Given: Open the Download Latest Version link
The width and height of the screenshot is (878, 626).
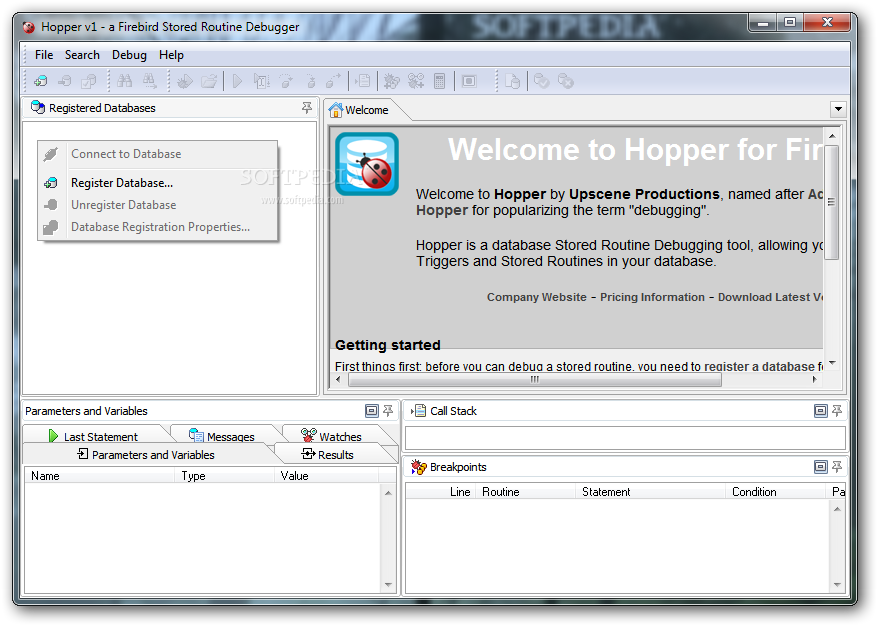Looking at the screenshot, I should click(770, 297).
